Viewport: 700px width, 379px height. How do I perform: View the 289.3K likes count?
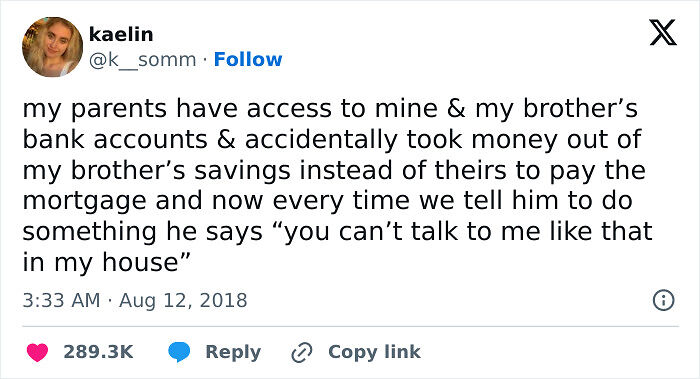(98, 352)
